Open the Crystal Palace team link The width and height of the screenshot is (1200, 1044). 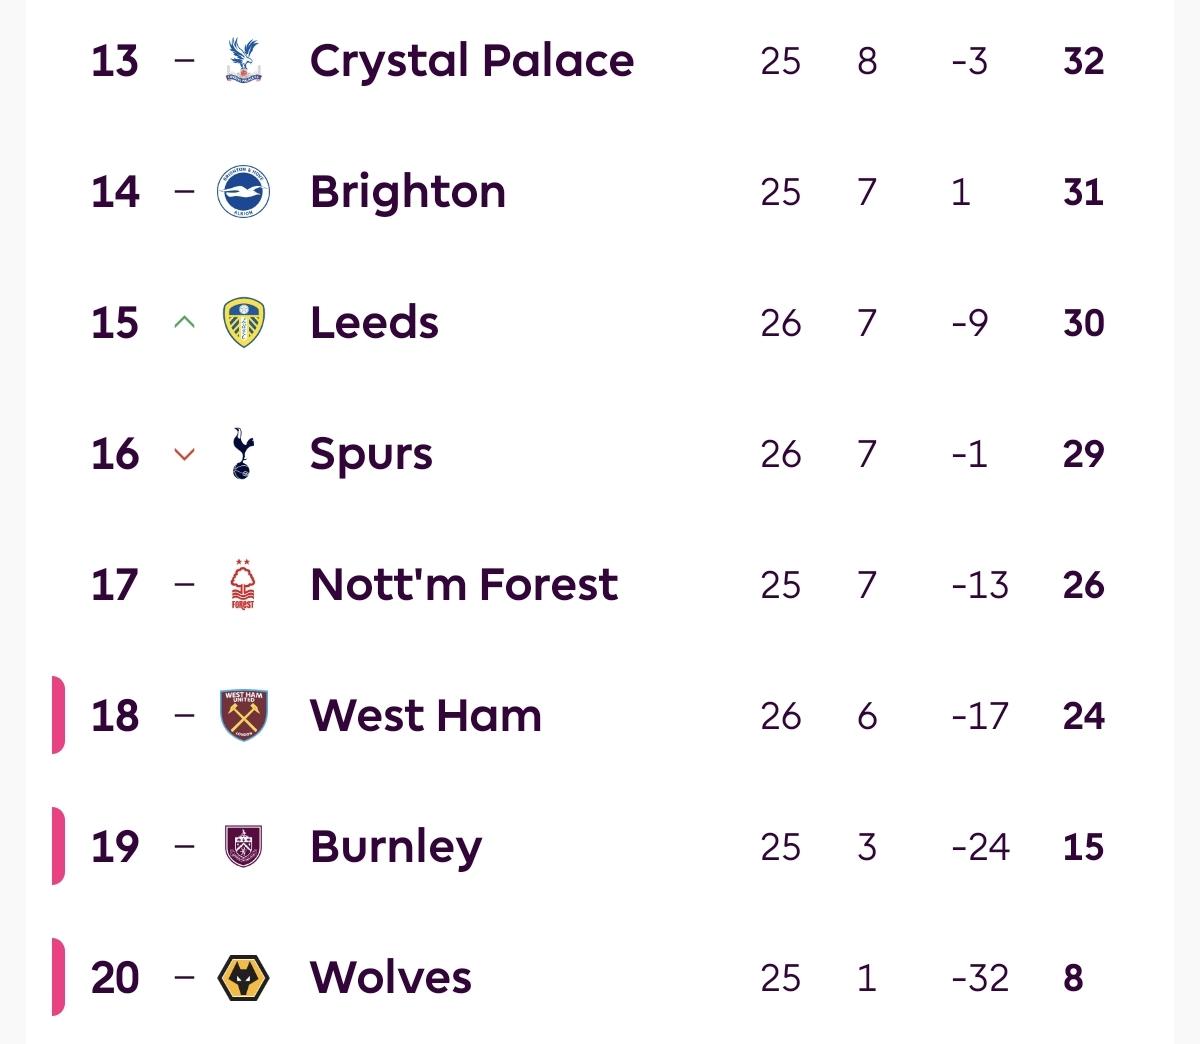point(471,61)
